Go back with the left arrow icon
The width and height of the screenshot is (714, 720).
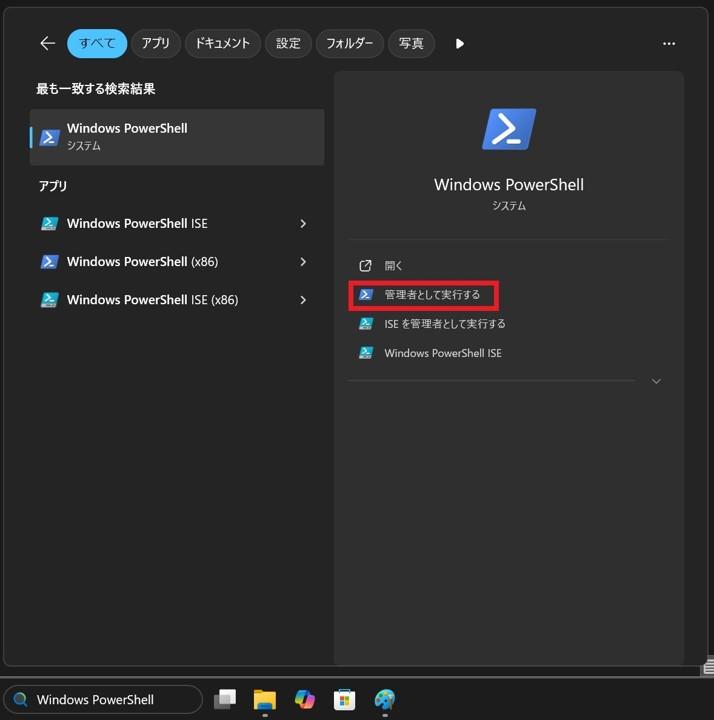point(47,44)
